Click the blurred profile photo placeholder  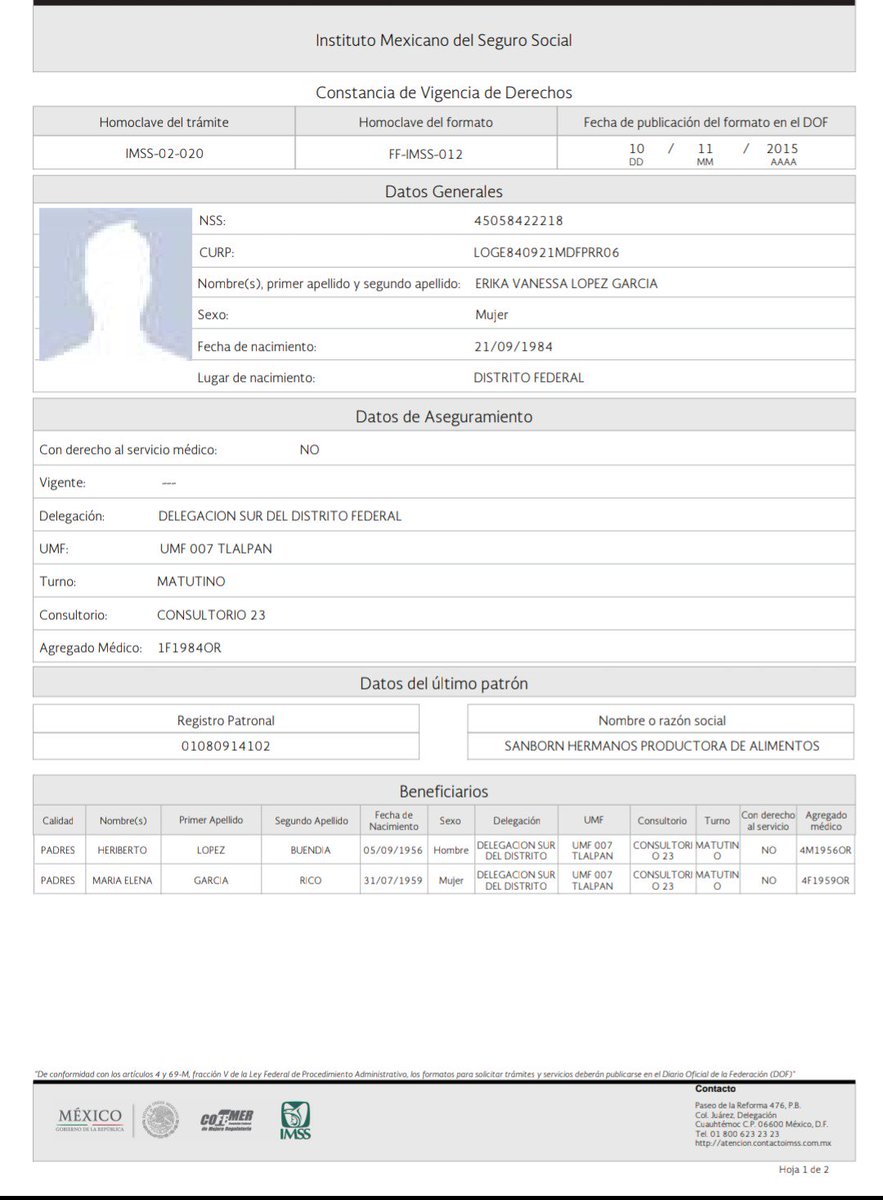click(x=114, y=283)
